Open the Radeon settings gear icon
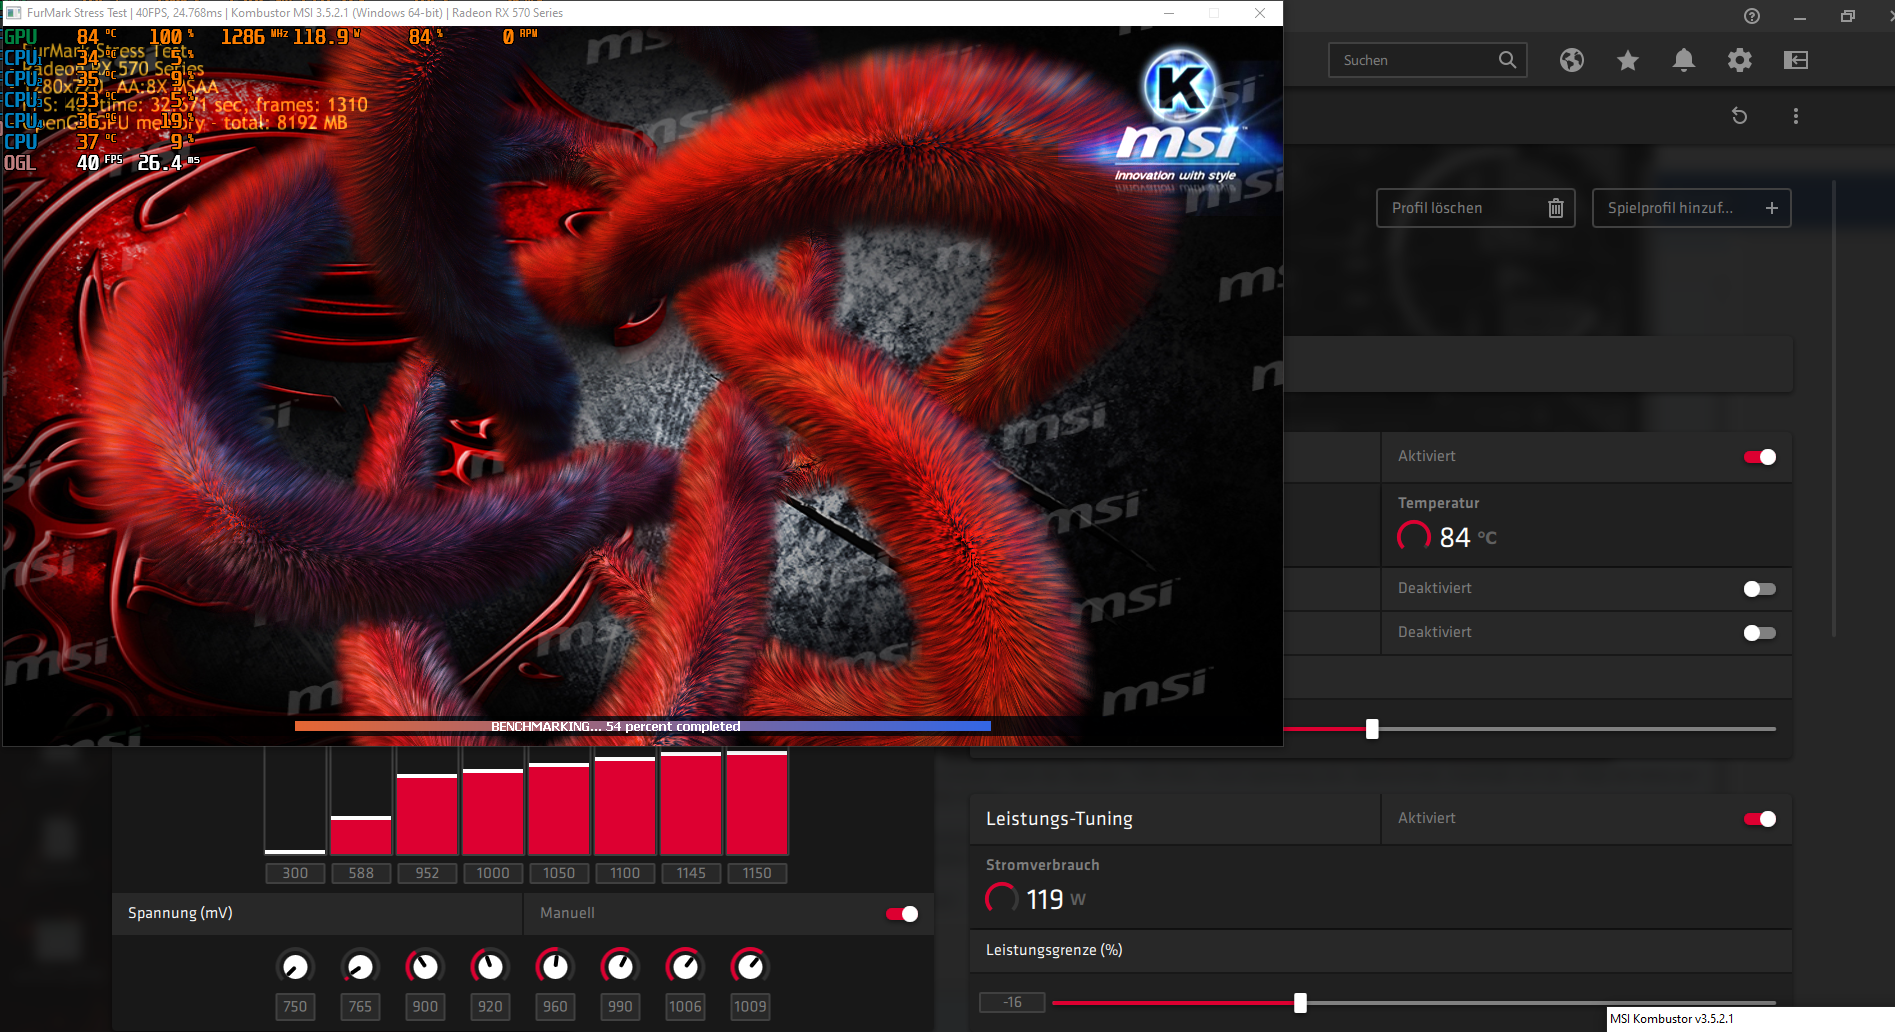This screenshot has height=1032, width=1895. [1739, 60]
